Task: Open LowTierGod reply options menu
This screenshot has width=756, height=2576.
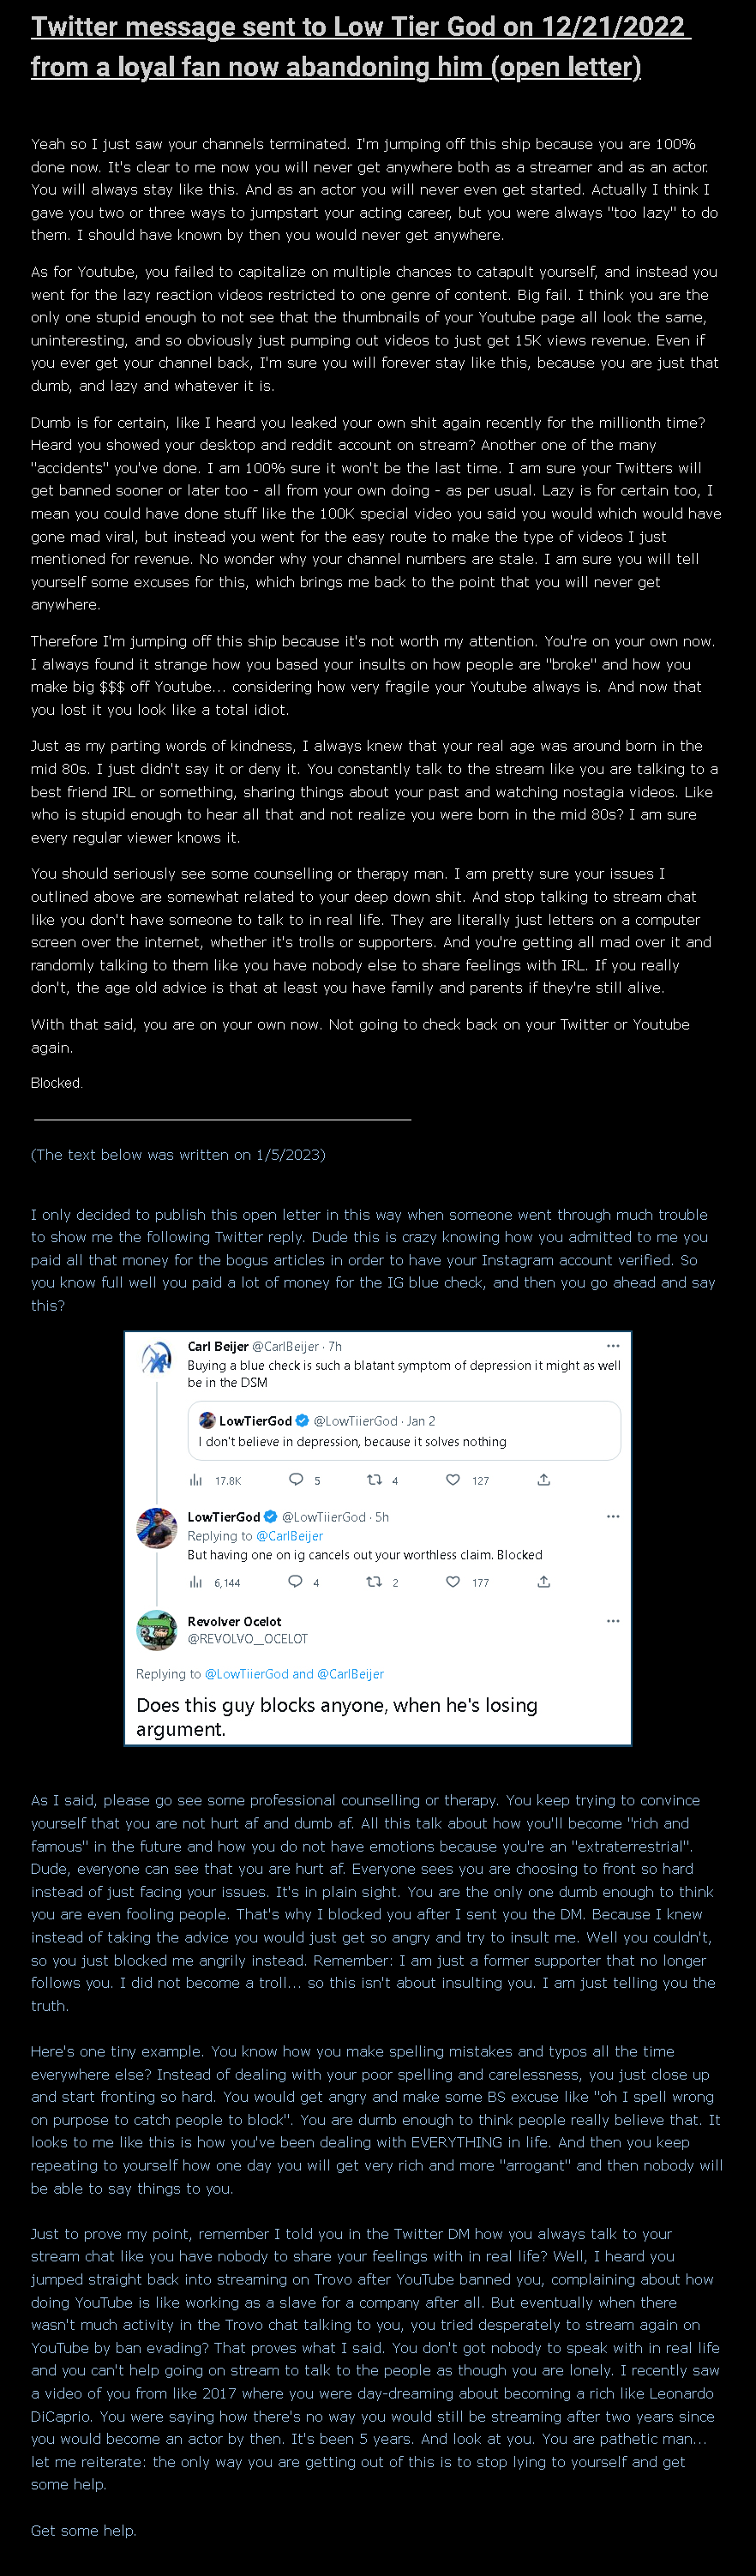Action: 613,1517
